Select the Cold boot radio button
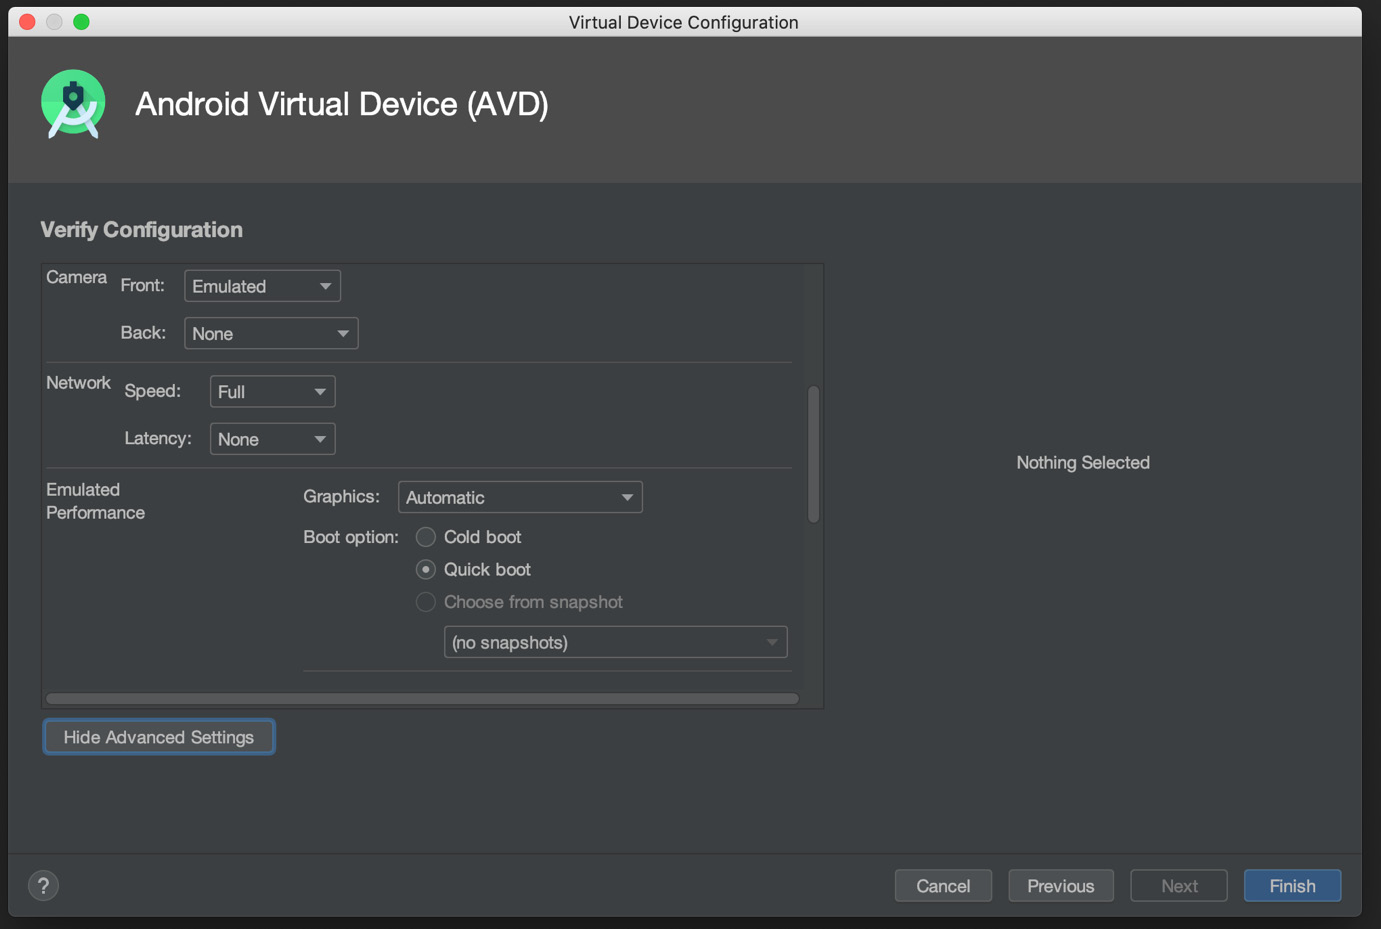The height and width of the screenshot is (929, 1381). pyautogui.click(x=426, y=537)
